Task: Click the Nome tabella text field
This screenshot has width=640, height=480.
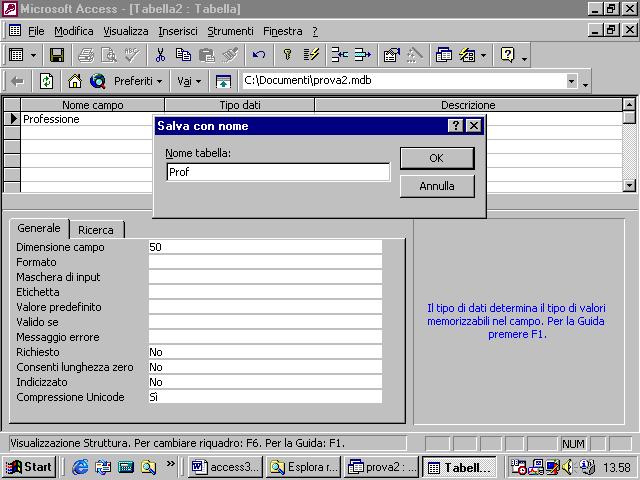Action: click(x=278, y=172)
